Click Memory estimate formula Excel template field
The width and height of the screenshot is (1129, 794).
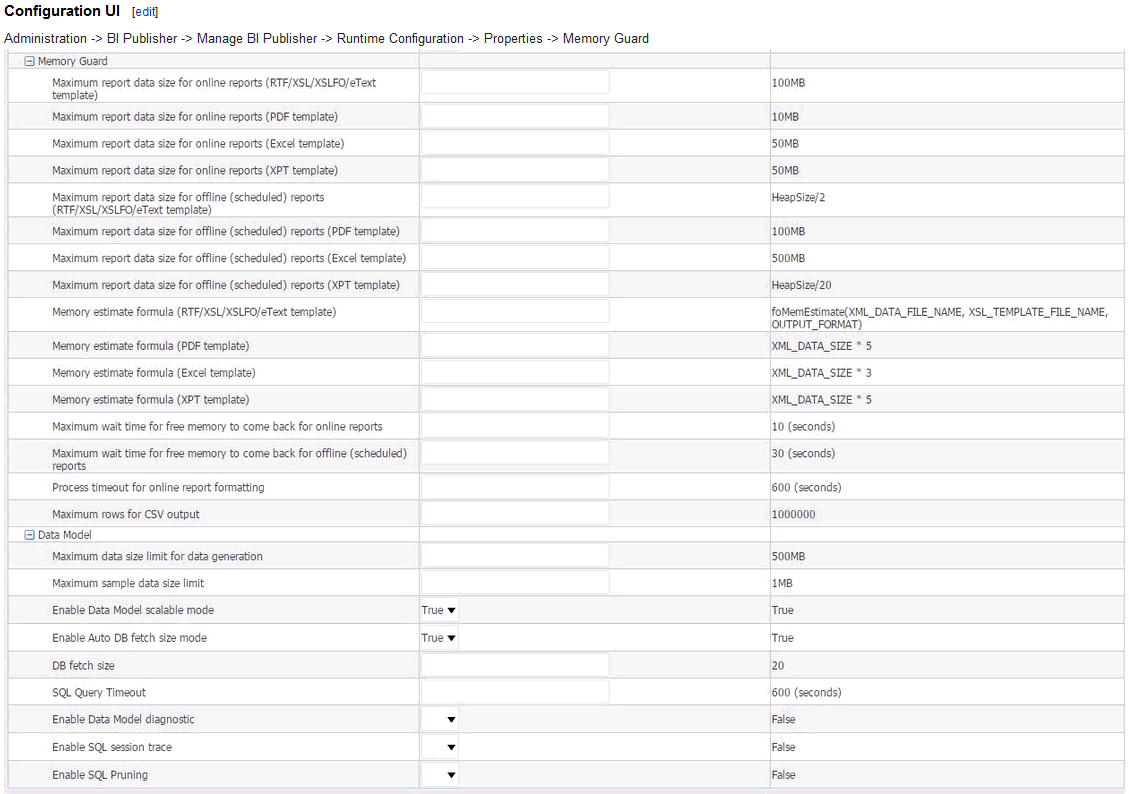click(x=515, y=371)
